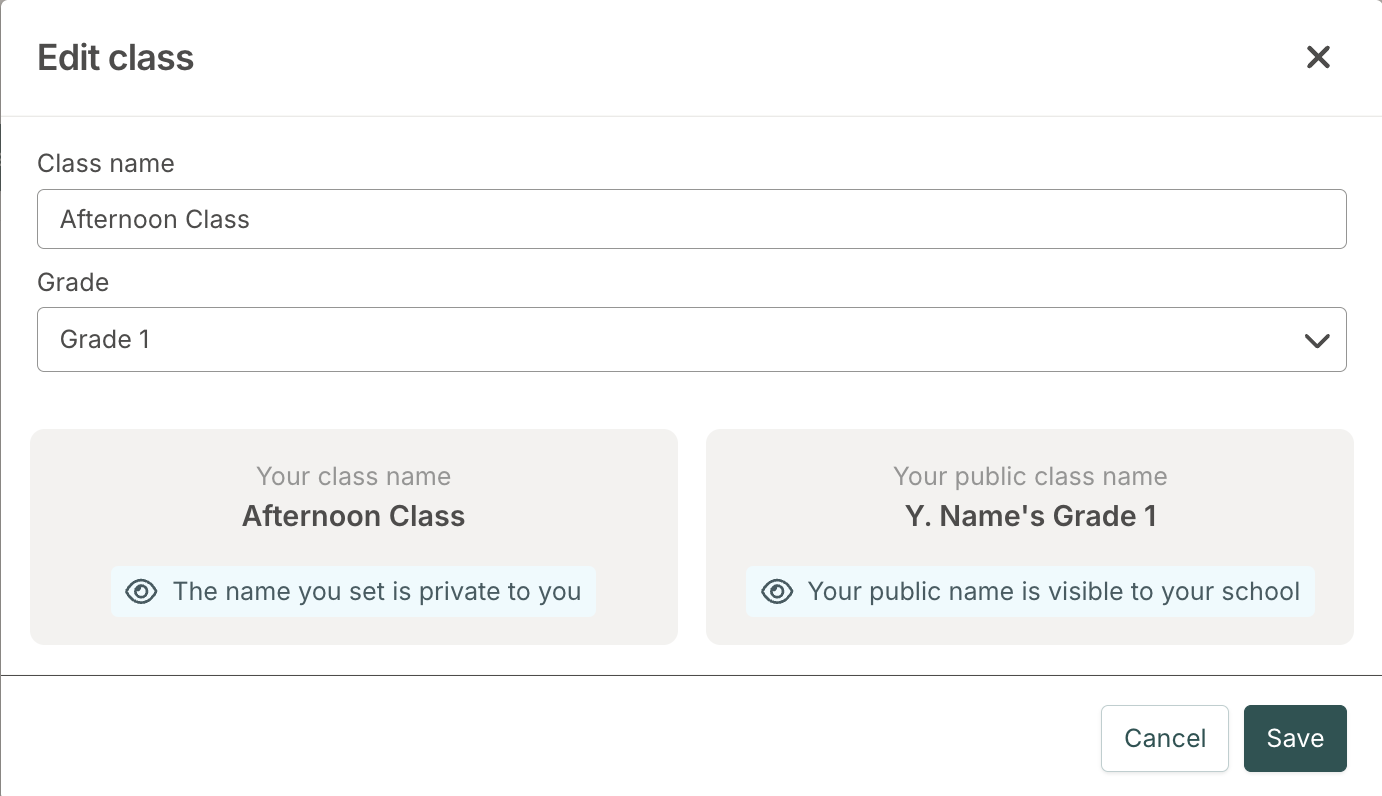Focus the Class name text field
The height and width of the screenshot is (796, 1382).
pos(692,219)
